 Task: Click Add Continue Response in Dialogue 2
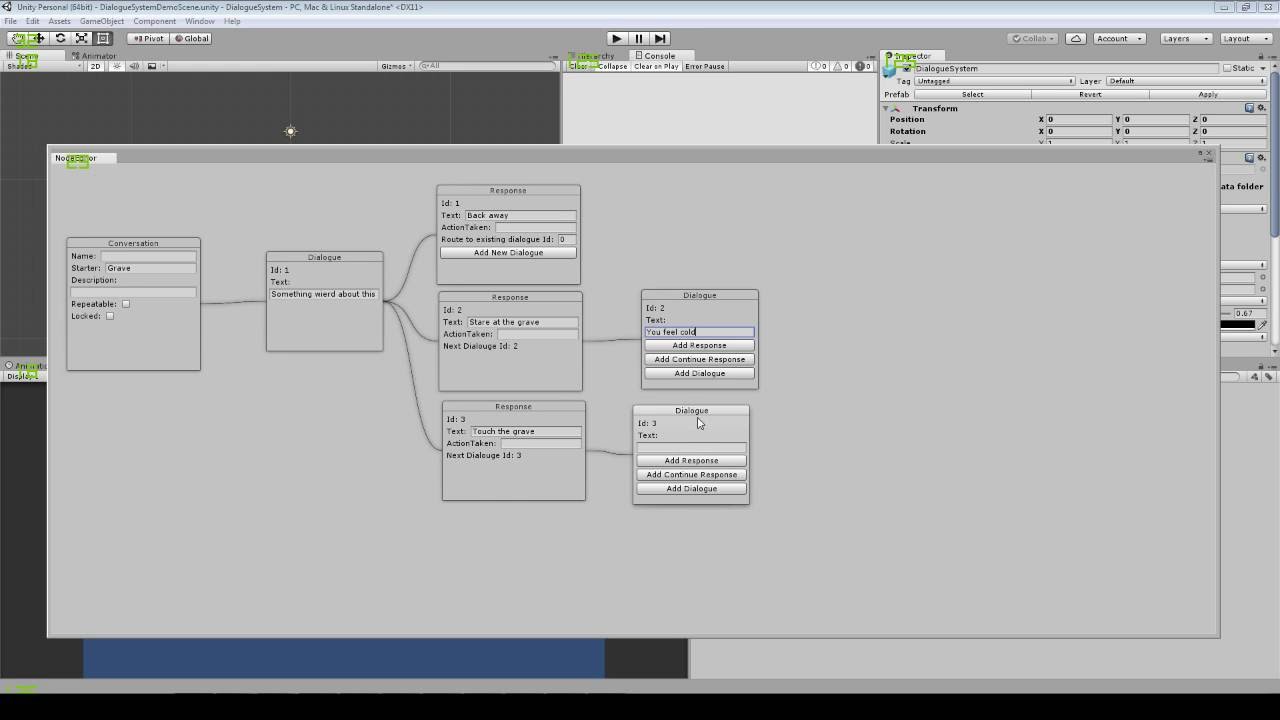point(700,359)
